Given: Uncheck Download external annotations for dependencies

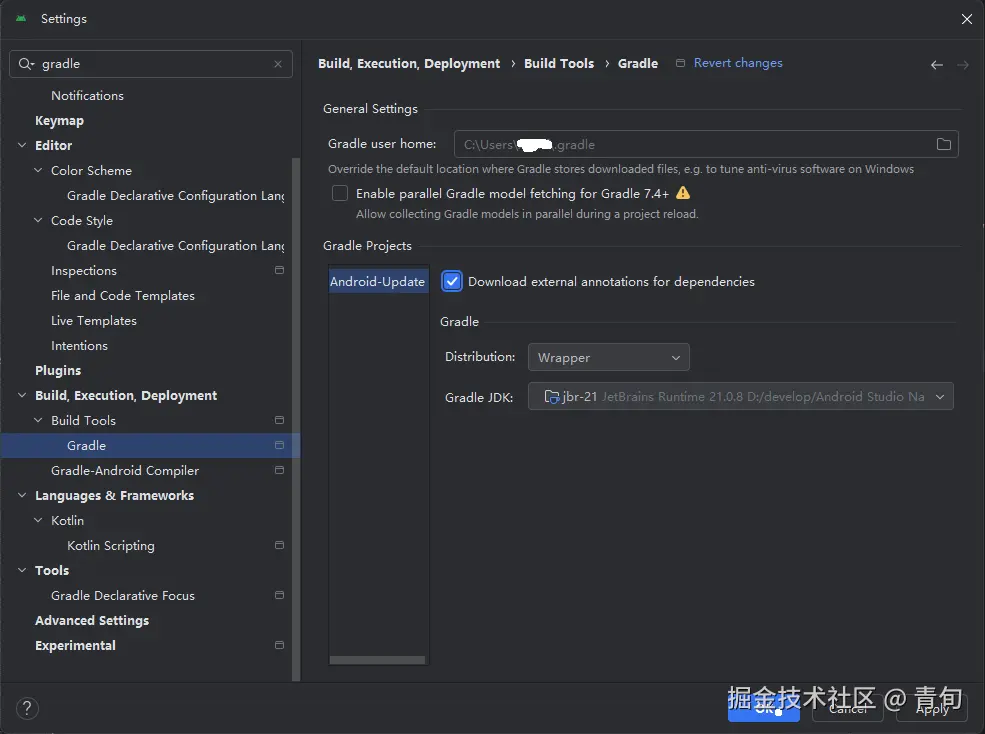Looking at the screenshot, I should [x=452, y=281].
